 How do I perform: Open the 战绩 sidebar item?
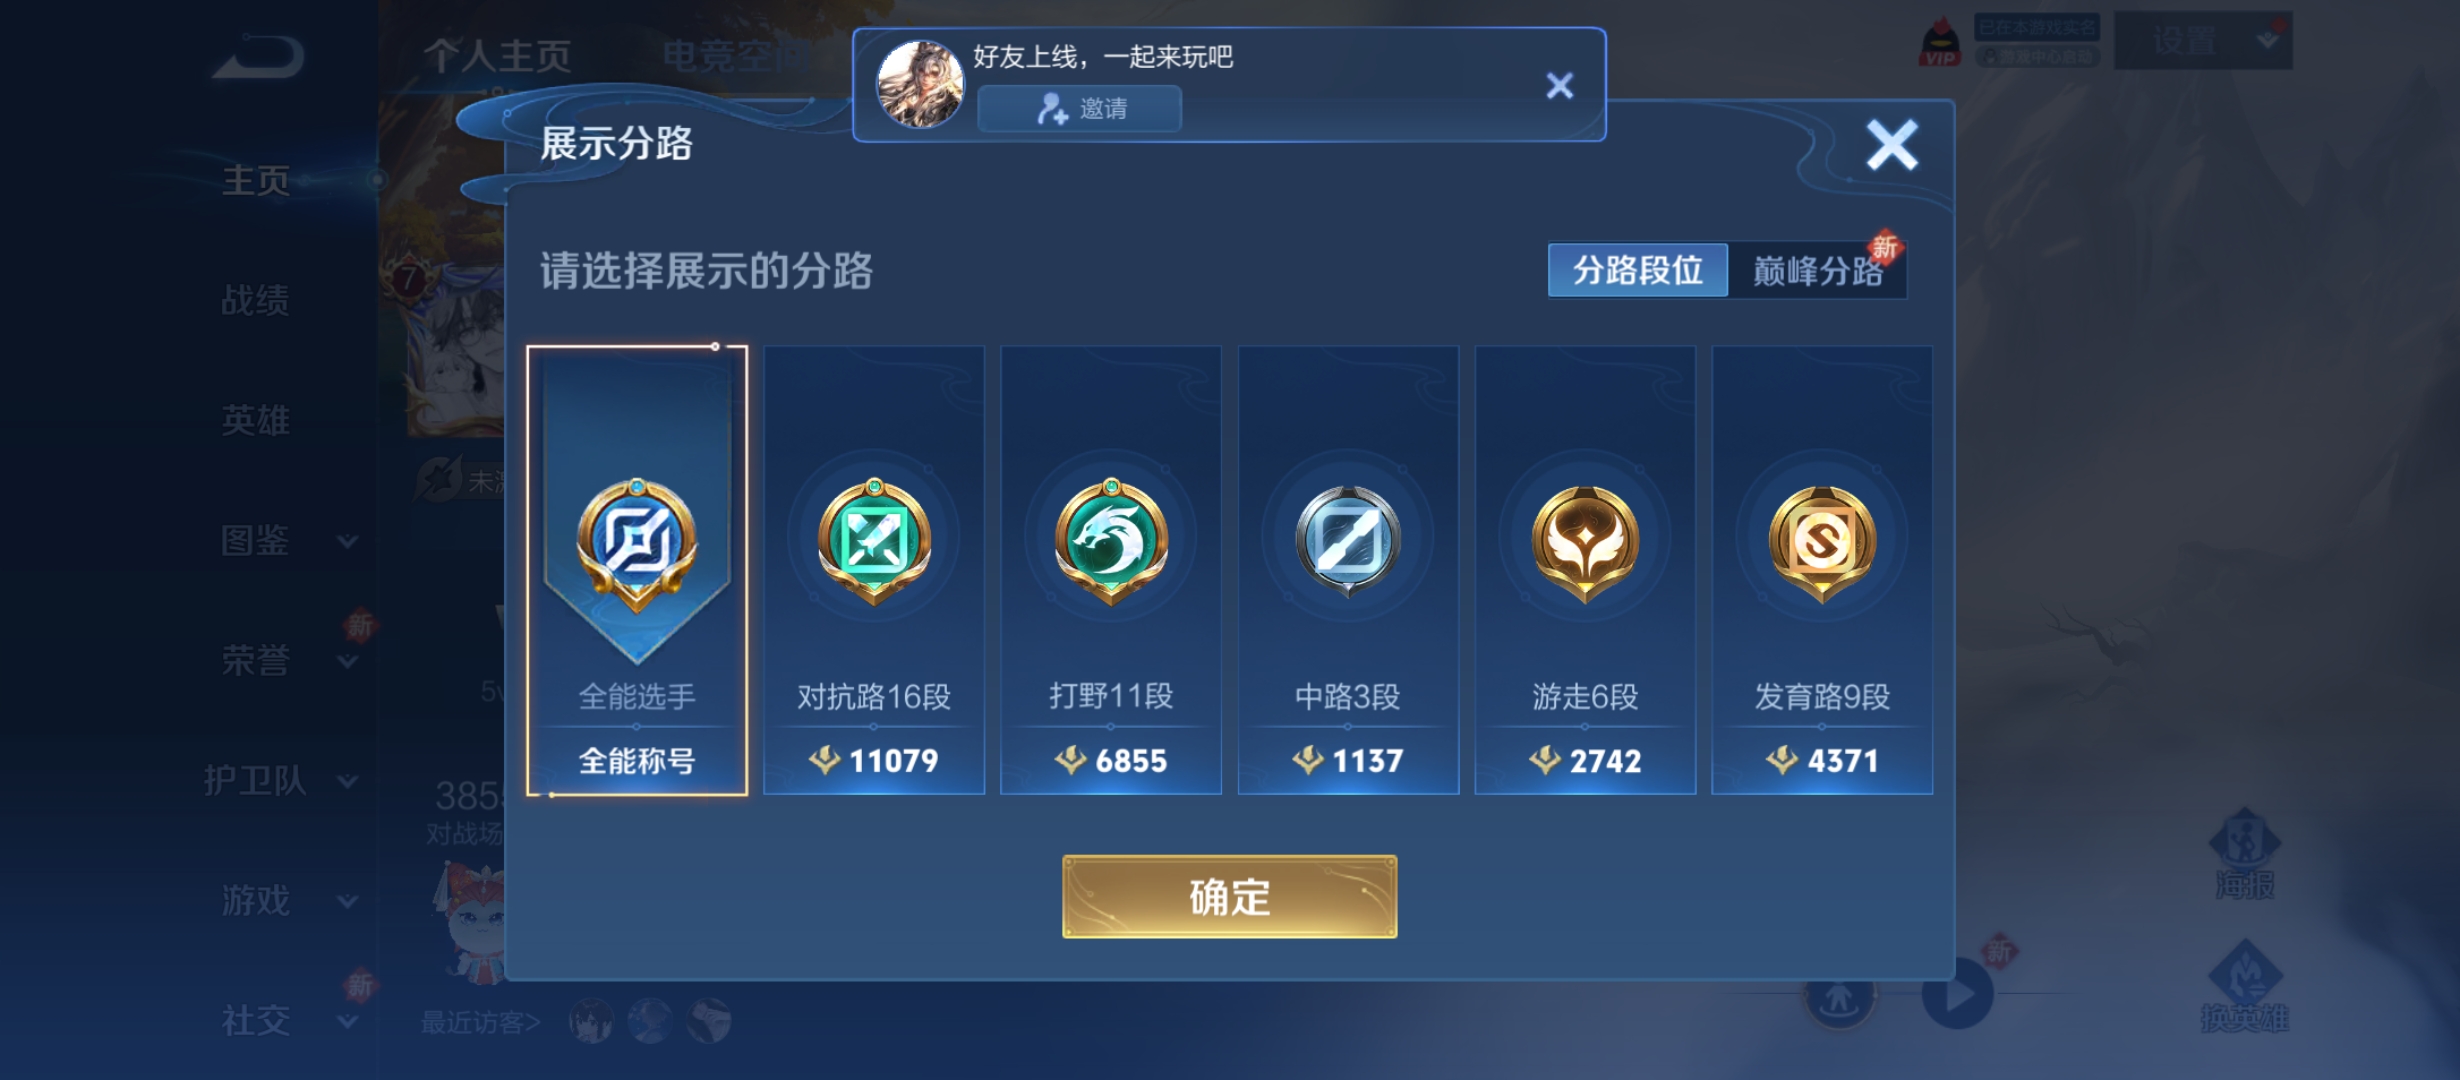256,300
